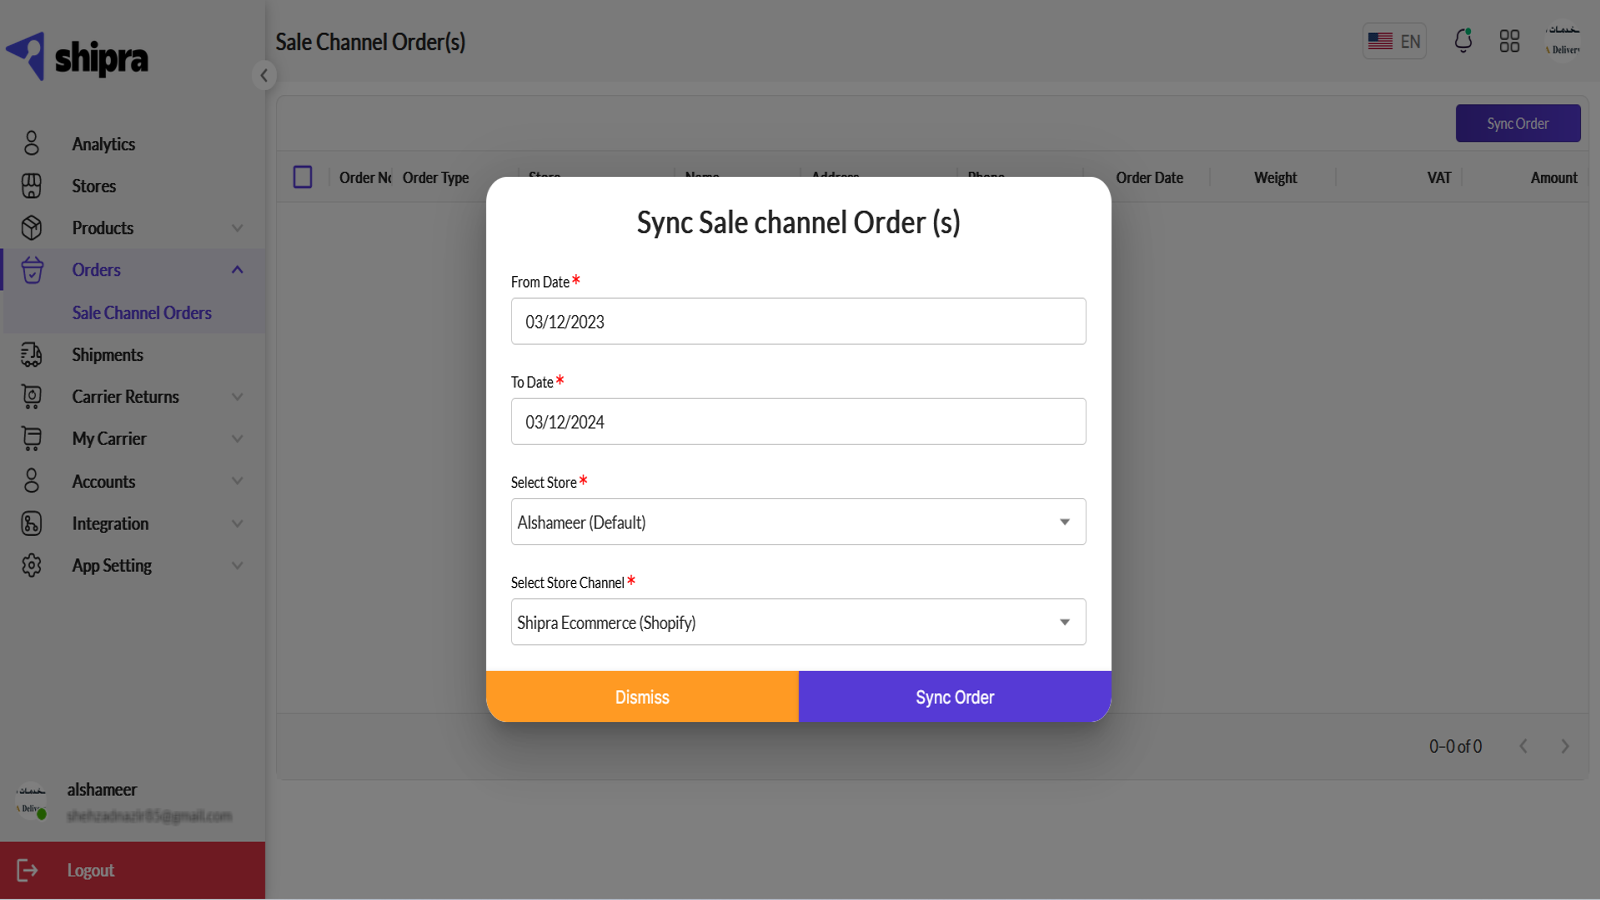Open the notifications bell icon

1463,41
